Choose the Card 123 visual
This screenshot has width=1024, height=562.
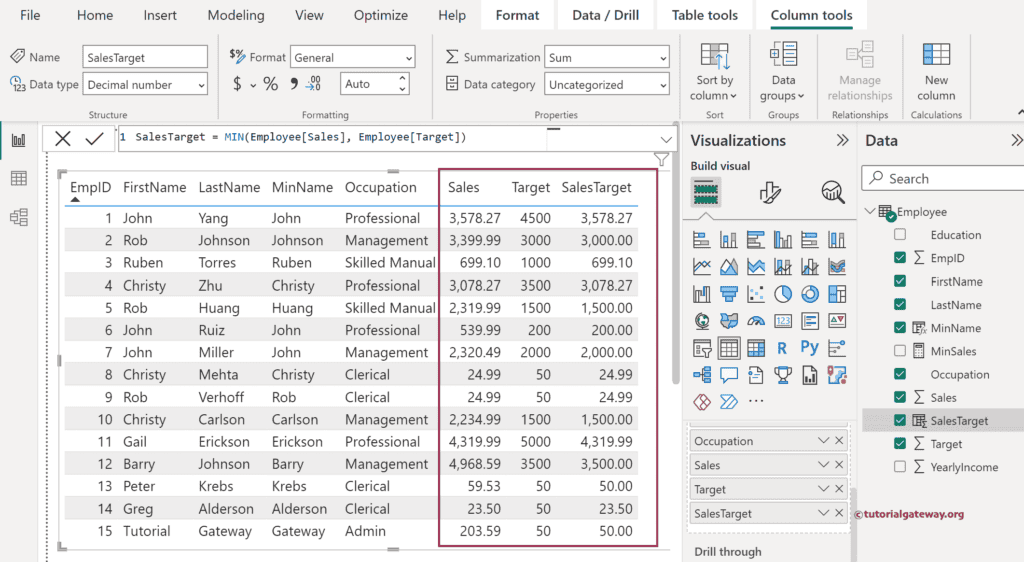pyautogui.click(x=782, y=320)
